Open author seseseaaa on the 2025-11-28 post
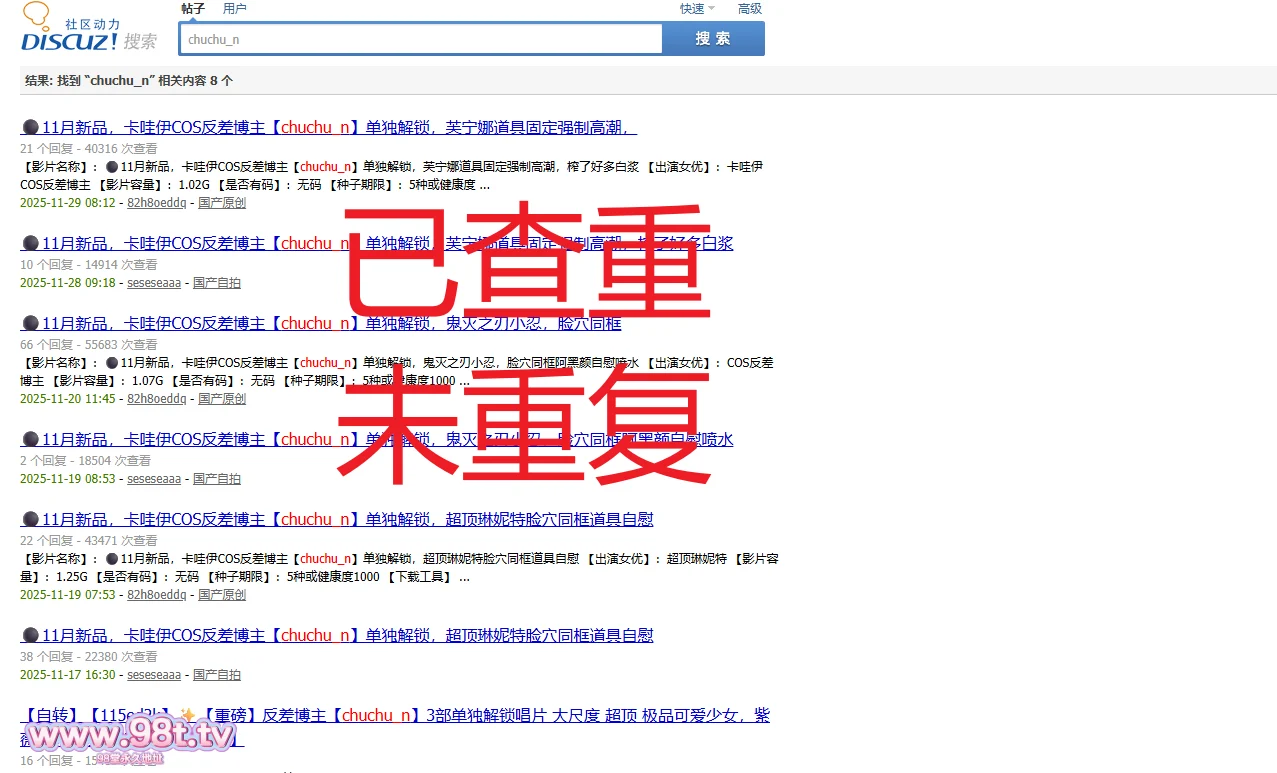Image resolution: width=1277 pixels, height=773 pixels. (154, 283)
